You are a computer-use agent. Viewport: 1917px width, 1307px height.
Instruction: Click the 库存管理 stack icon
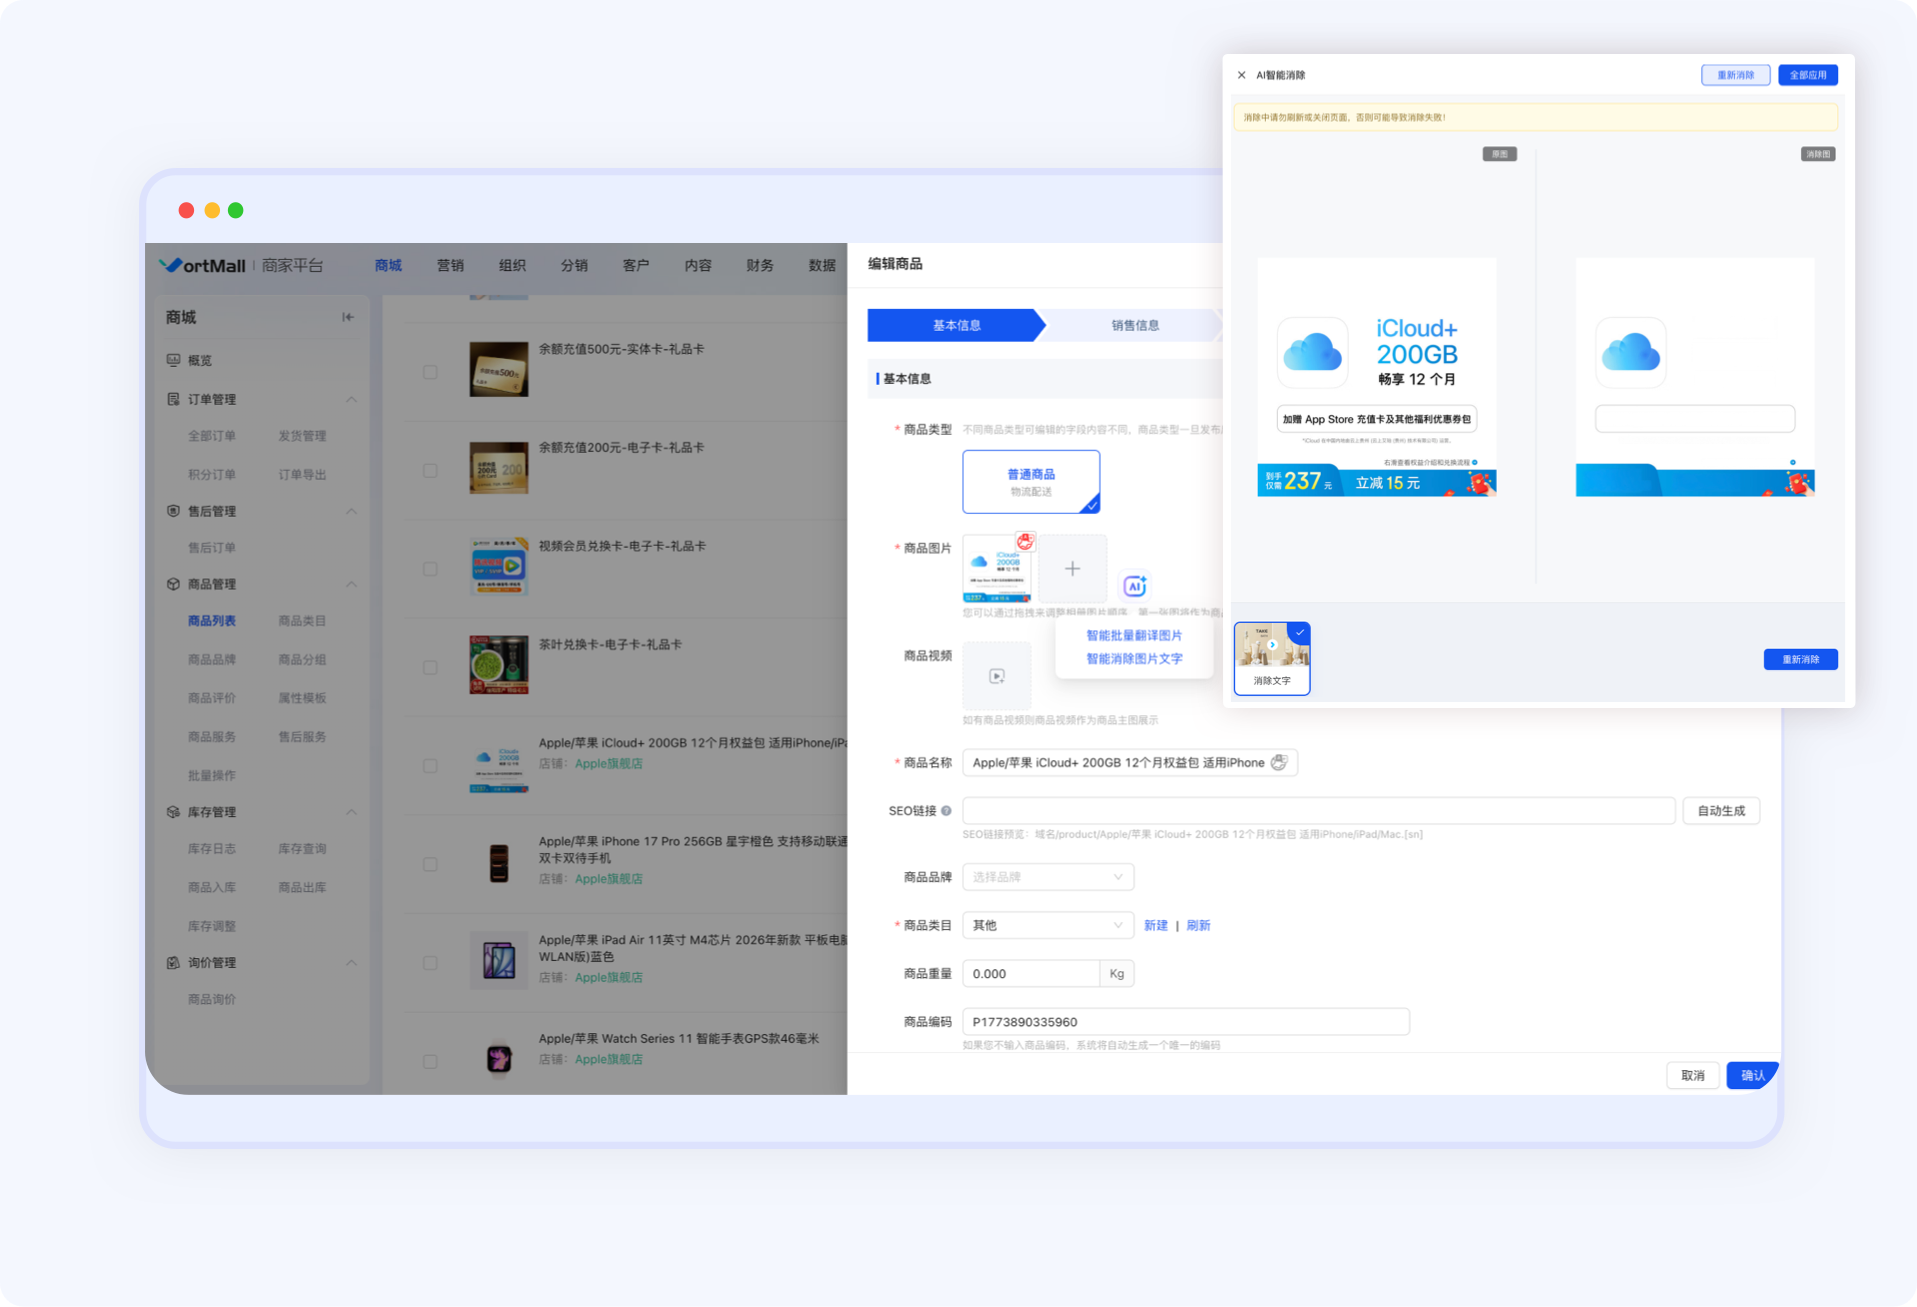point(173,812)
